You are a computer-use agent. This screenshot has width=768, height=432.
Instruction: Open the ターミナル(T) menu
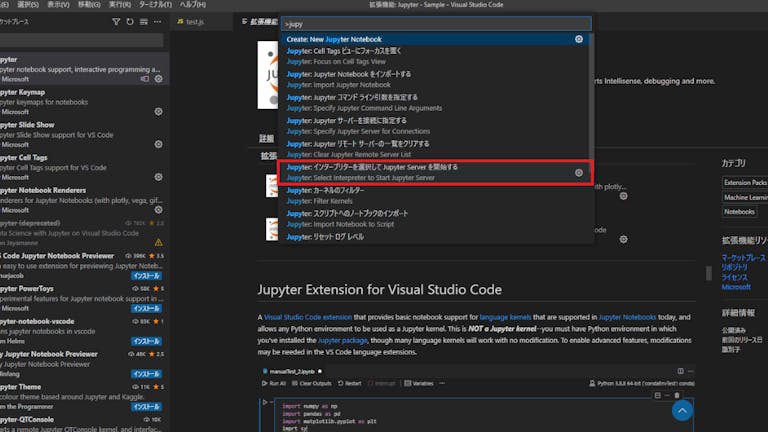(x=155, y=4)
